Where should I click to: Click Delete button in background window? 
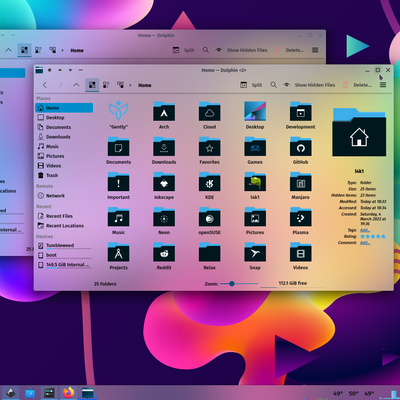click(x=290, y=50)
